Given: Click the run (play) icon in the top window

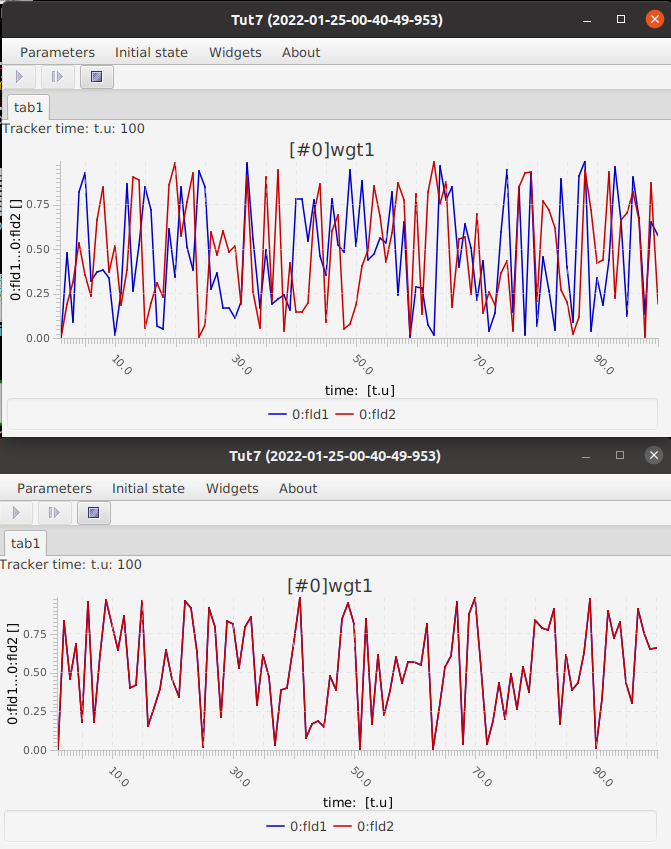Looking at the screenshot, I should pos(19,76).
